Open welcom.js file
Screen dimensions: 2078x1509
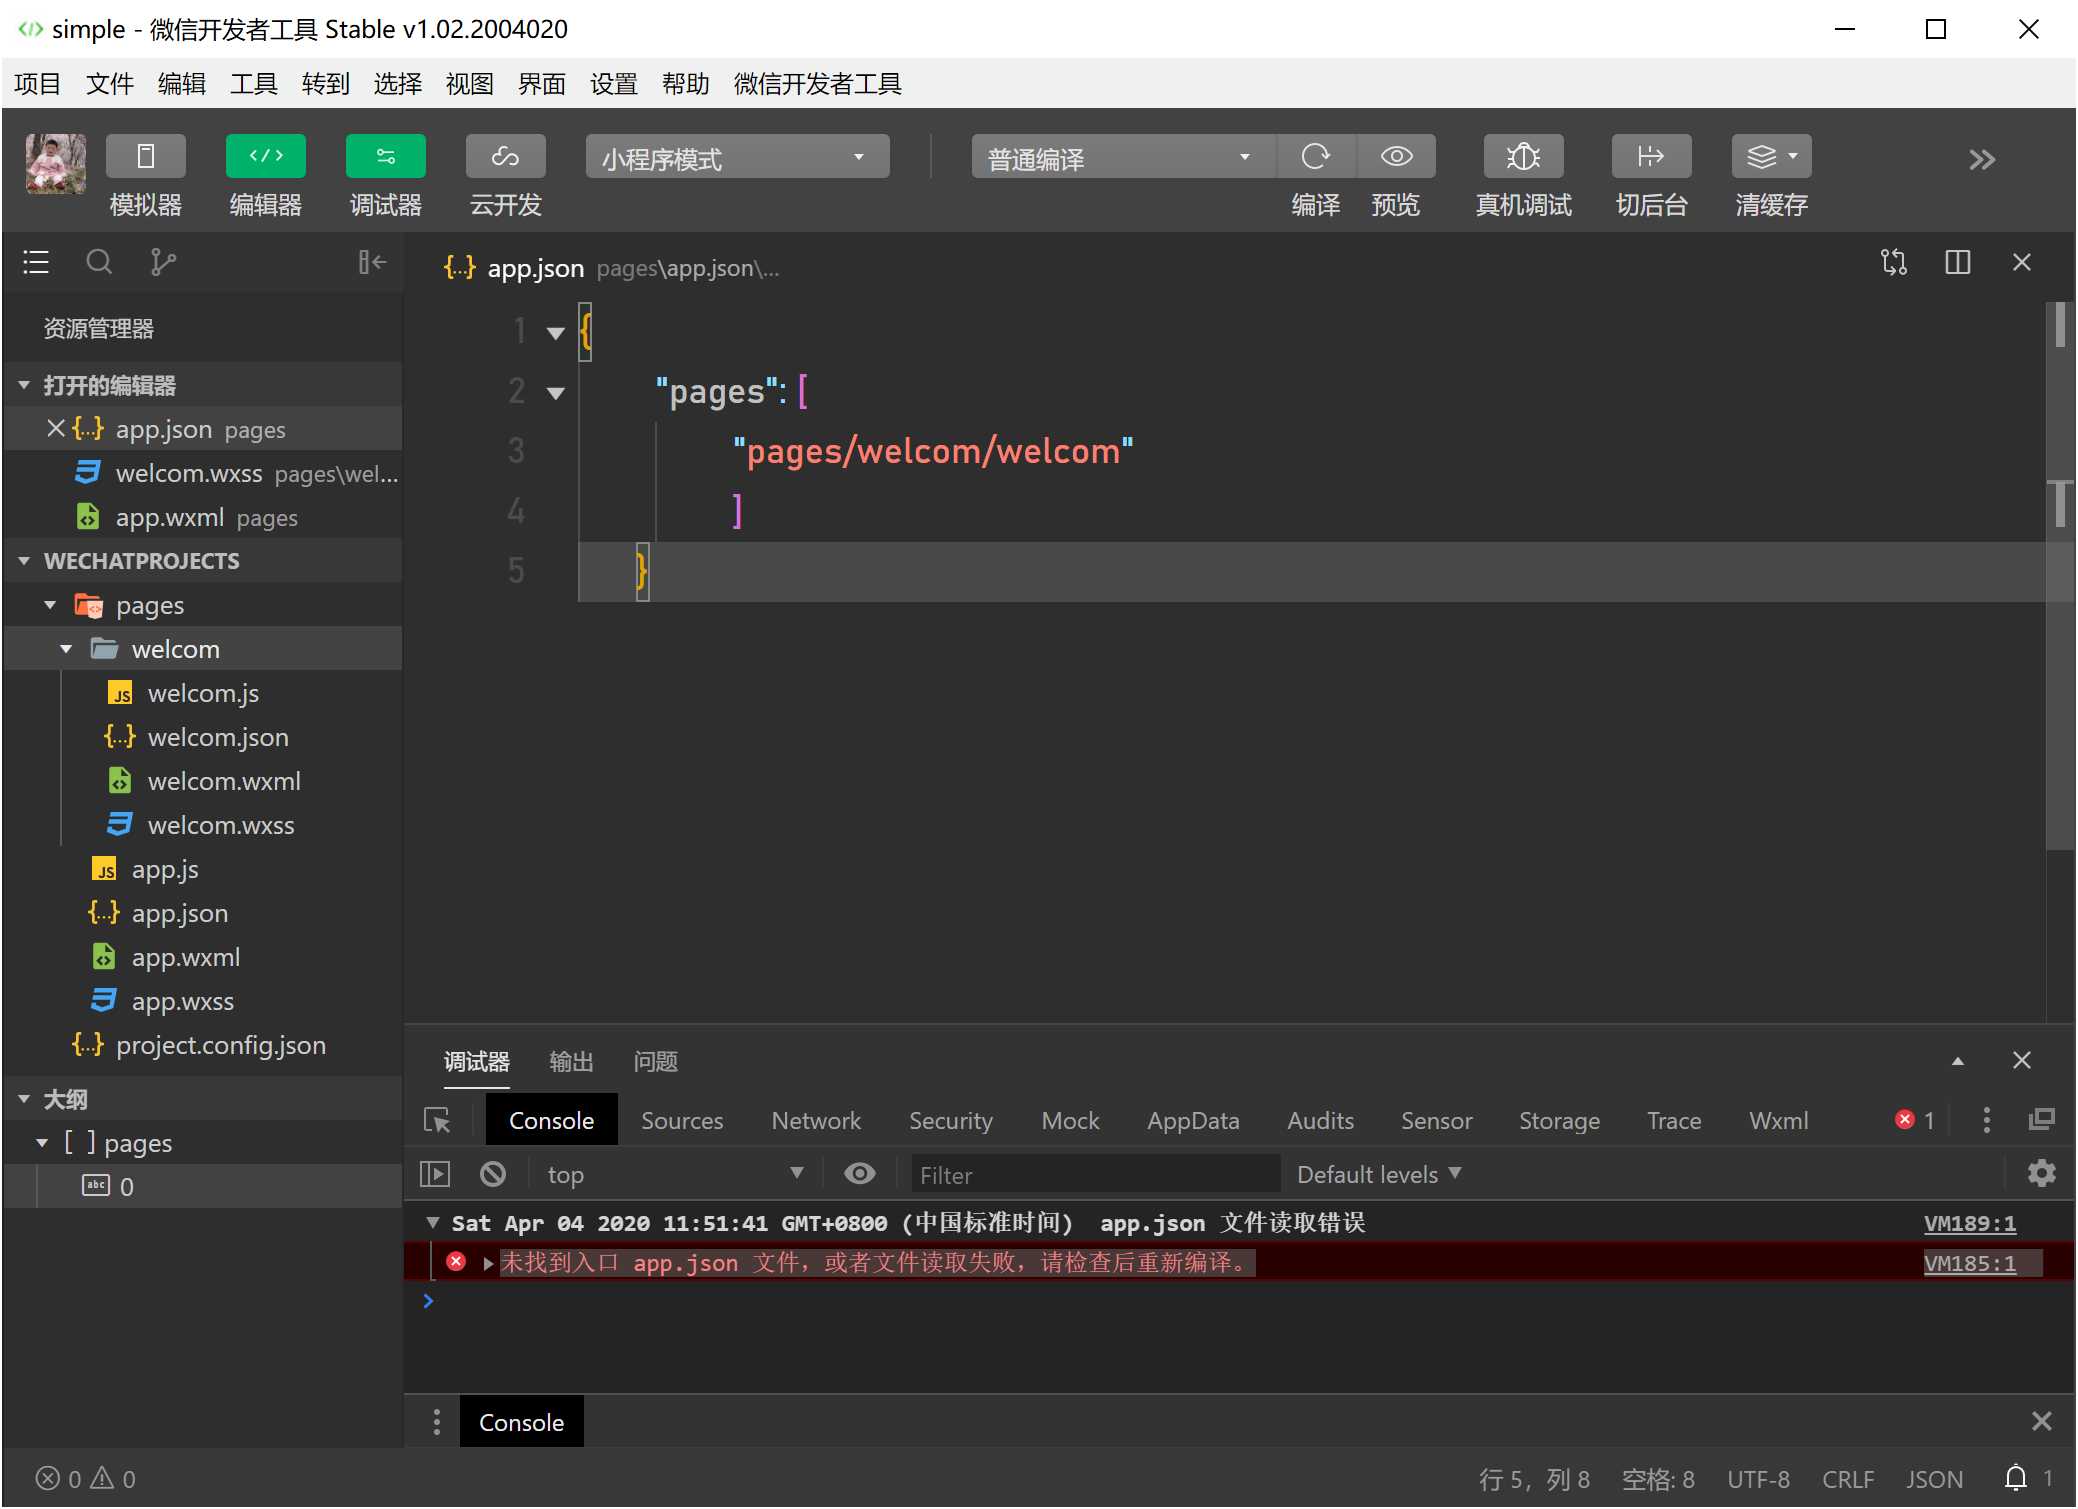coord(203,693)
